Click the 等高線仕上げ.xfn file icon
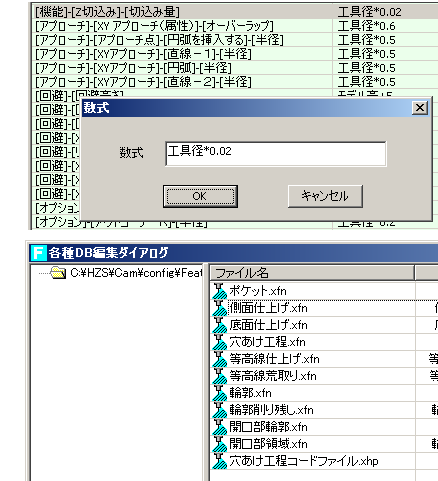 coord(219,359)
